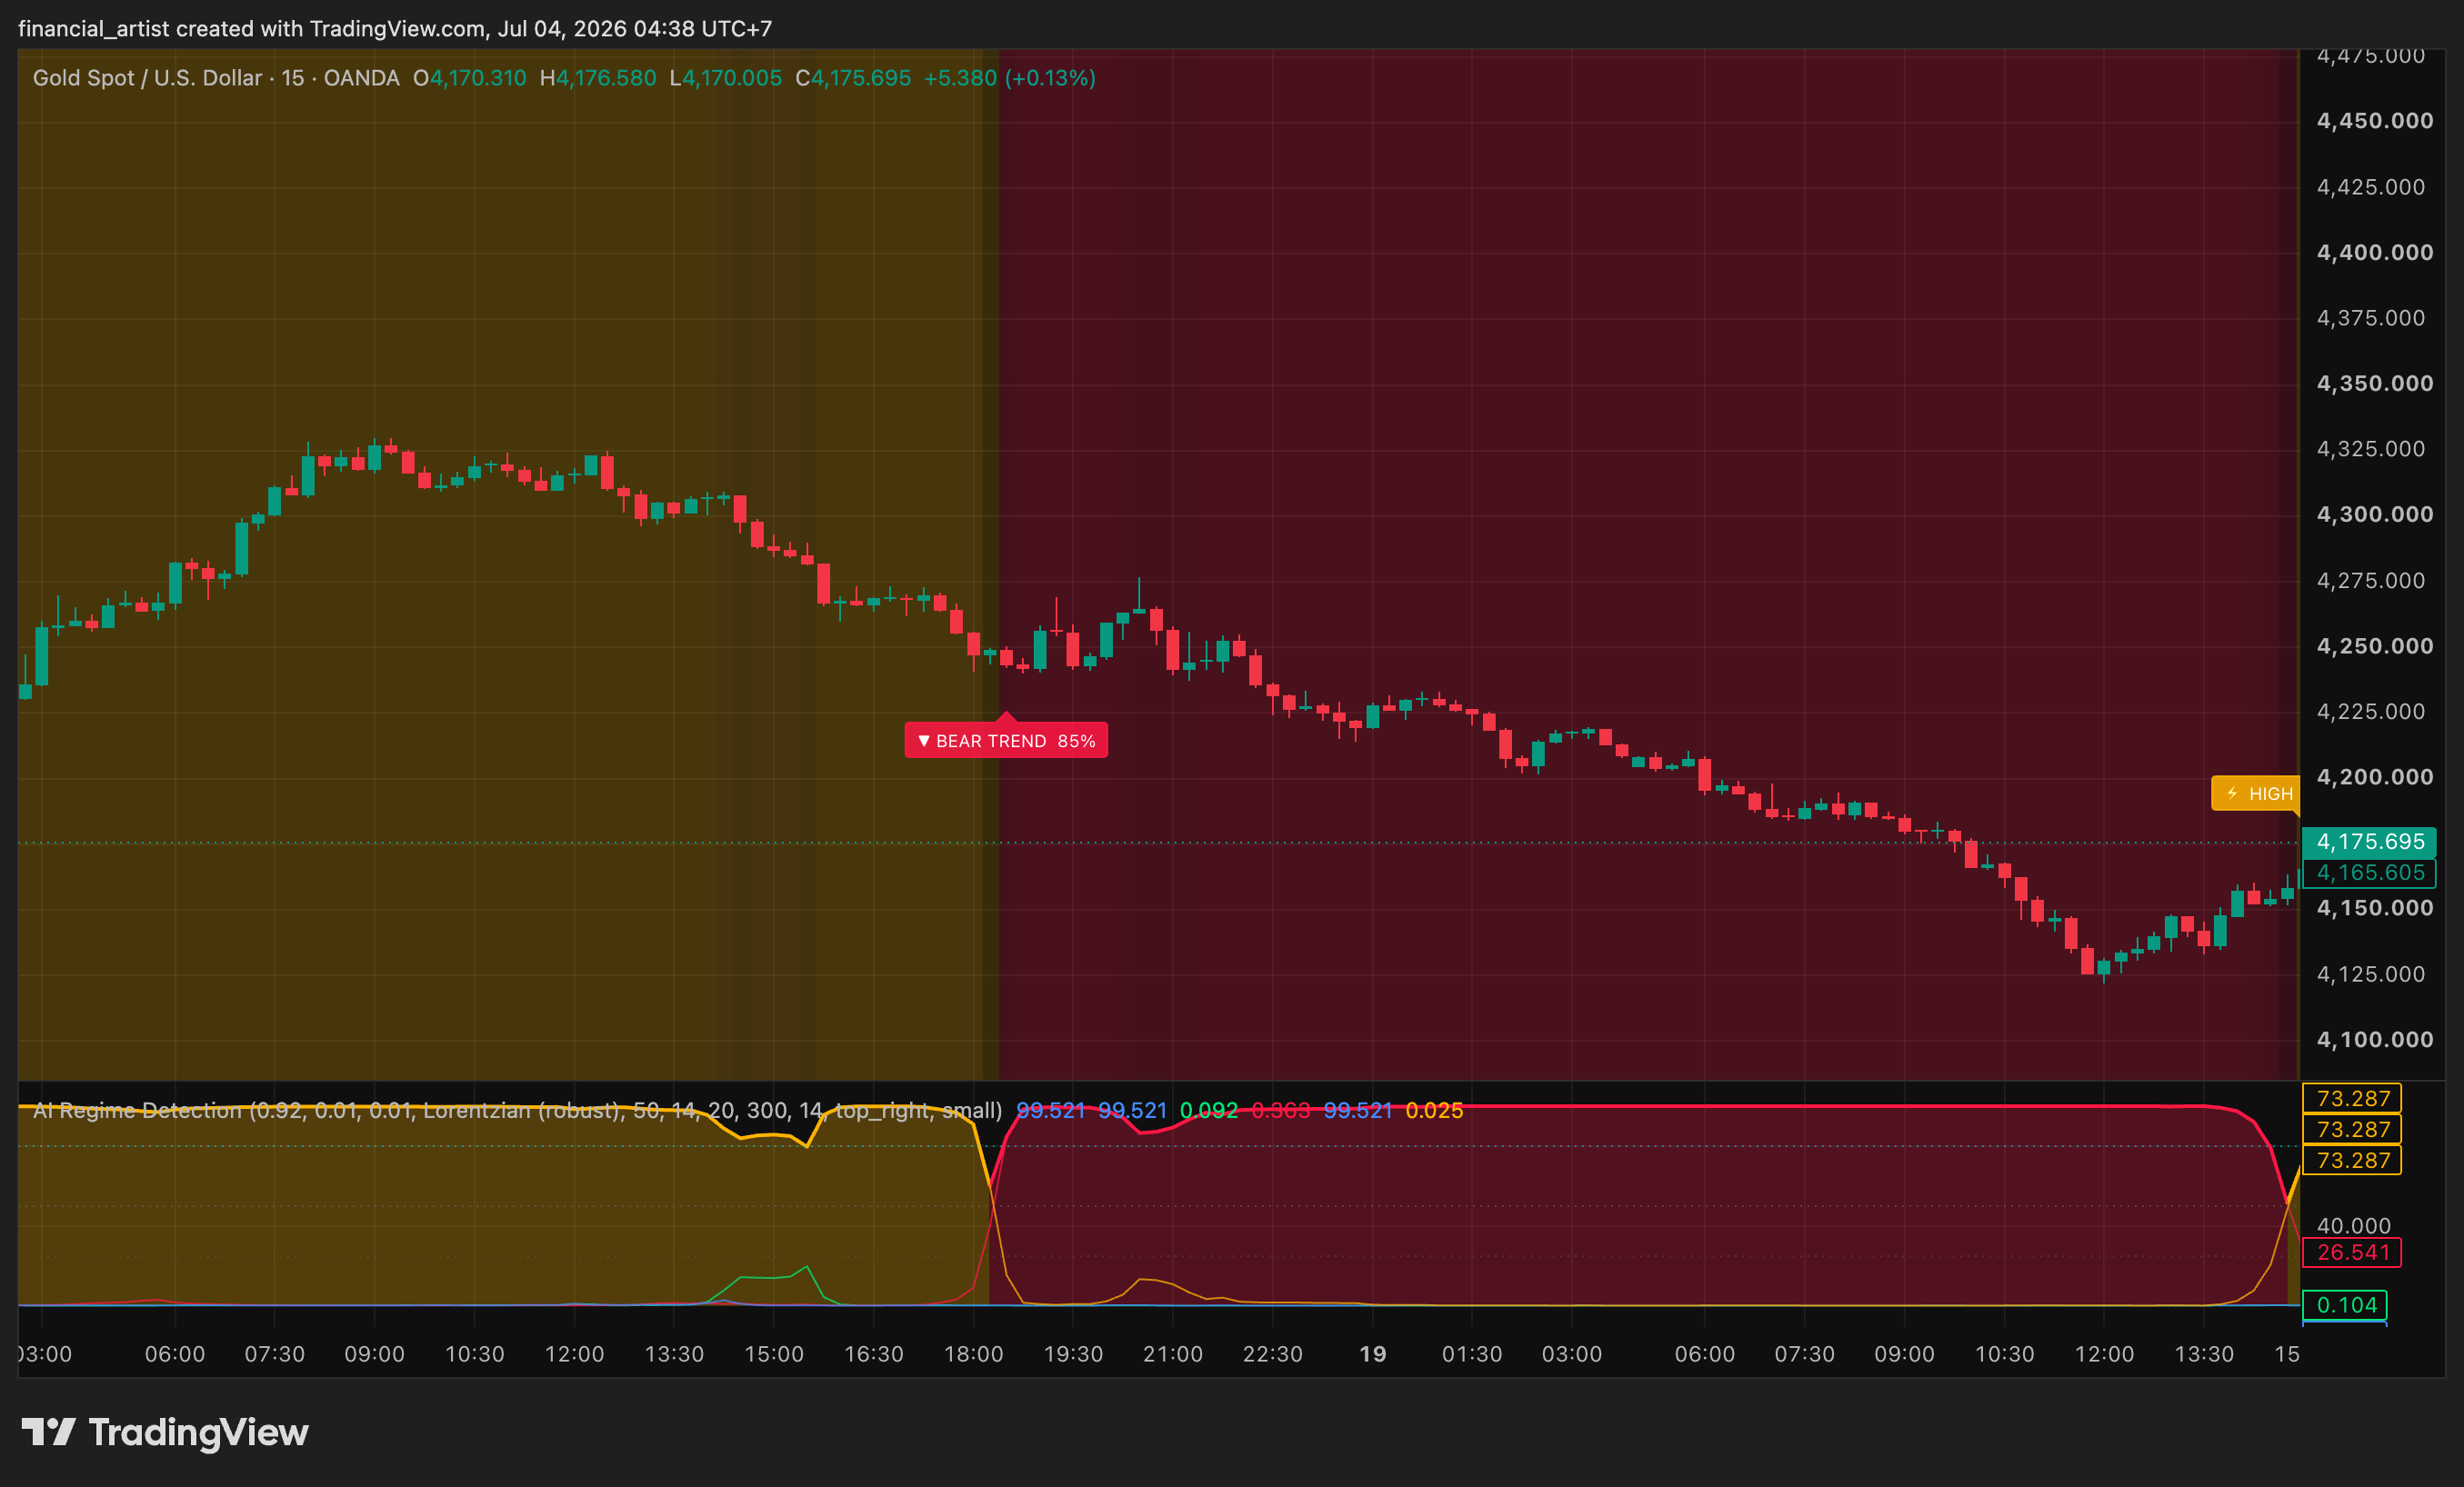The width and height of the screenshot is (2464, 1487).
Task: Click the TradingView logo at the bottom
Action: 165,1432
